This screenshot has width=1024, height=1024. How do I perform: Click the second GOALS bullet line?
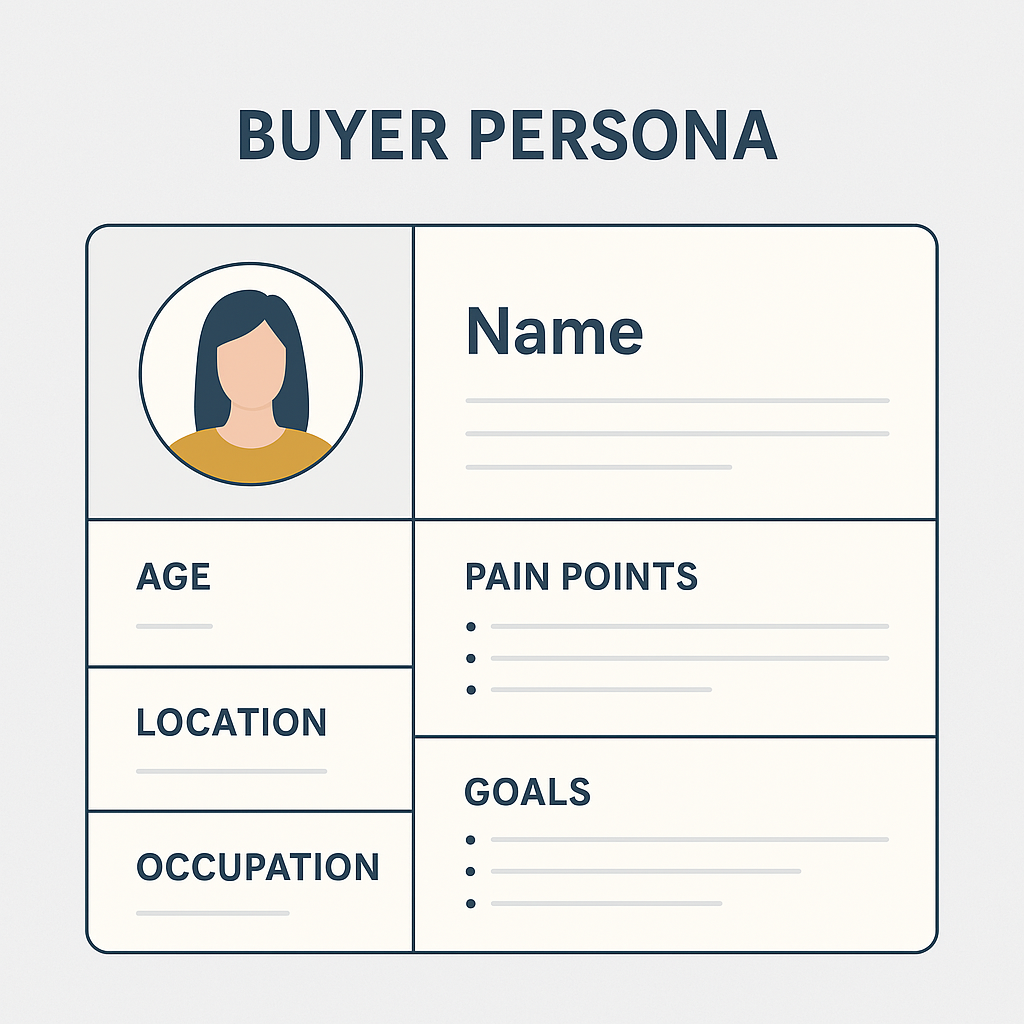[x=646, y=871]
